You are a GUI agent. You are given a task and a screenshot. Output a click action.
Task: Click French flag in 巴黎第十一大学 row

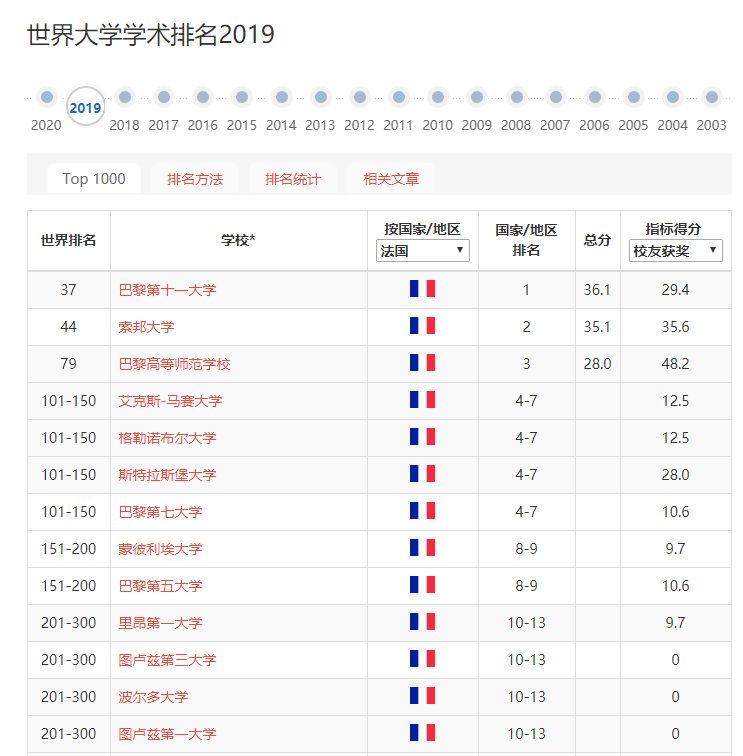click(x=422, y=289)
